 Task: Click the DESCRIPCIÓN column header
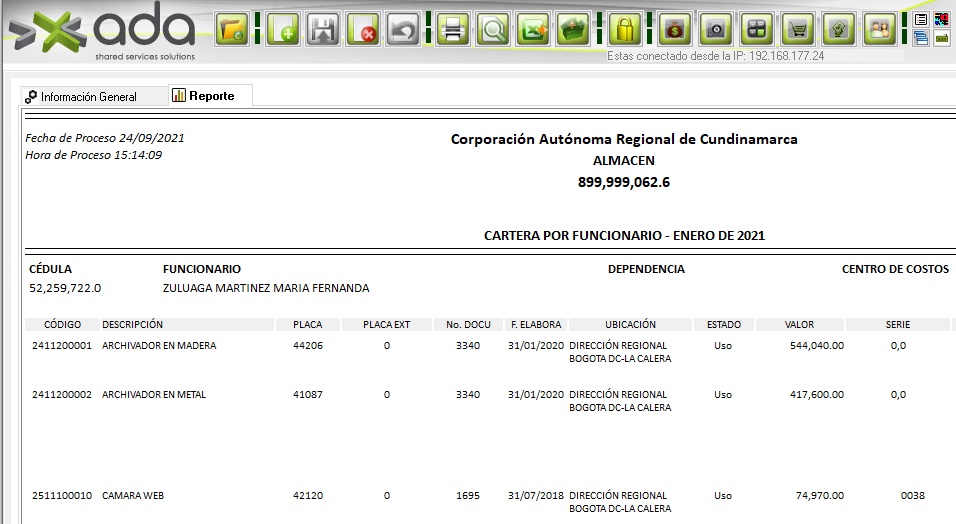tap(132, 325)
